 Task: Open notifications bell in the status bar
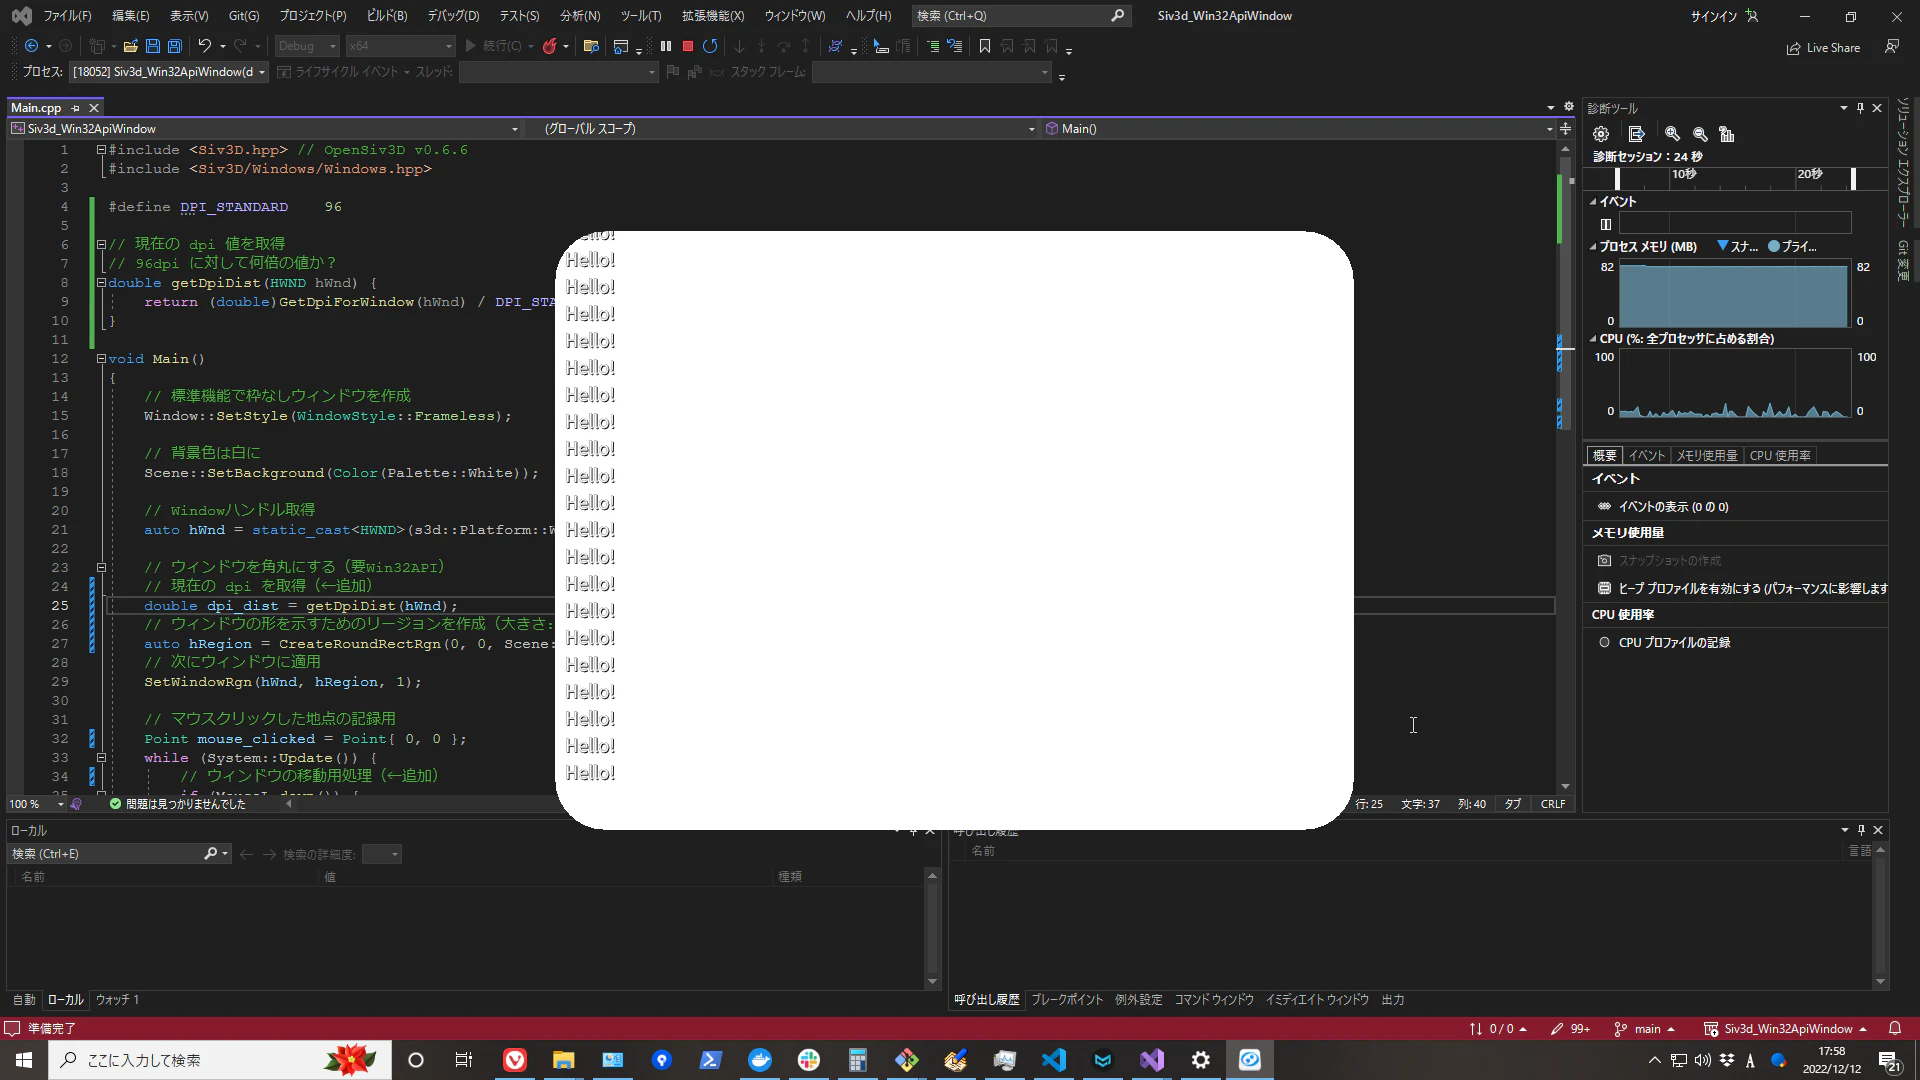point(1895,1028)
